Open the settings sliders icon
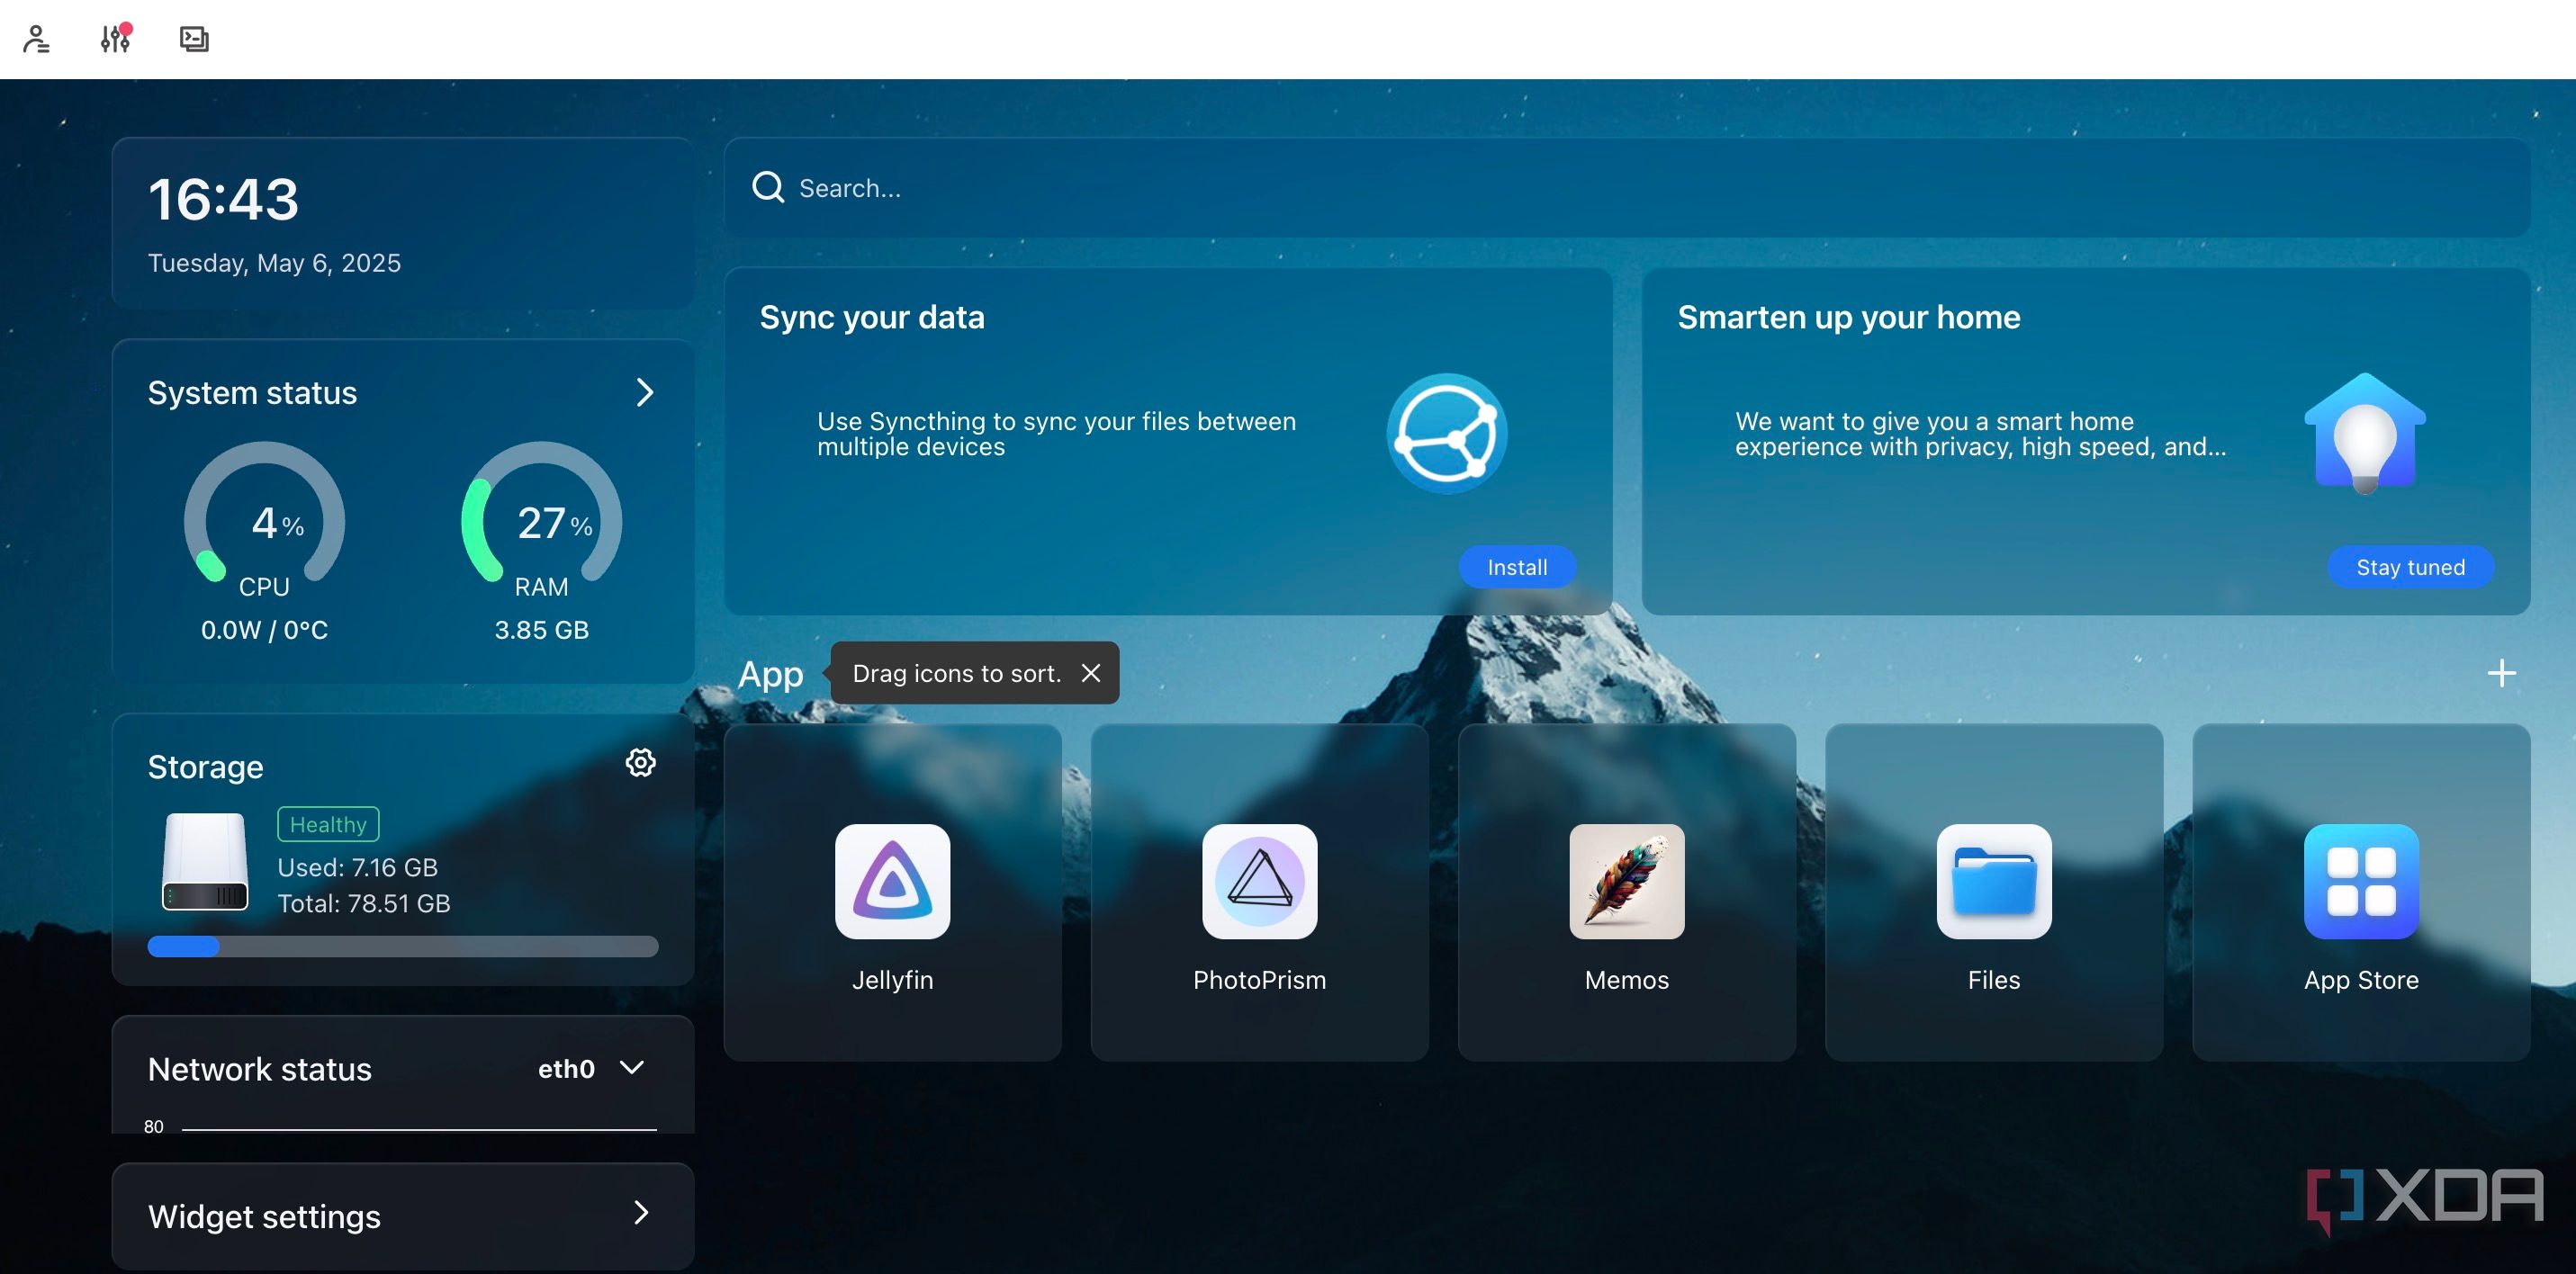Viewport: 2576px width, 1274px height. click(x=116, y=38)
